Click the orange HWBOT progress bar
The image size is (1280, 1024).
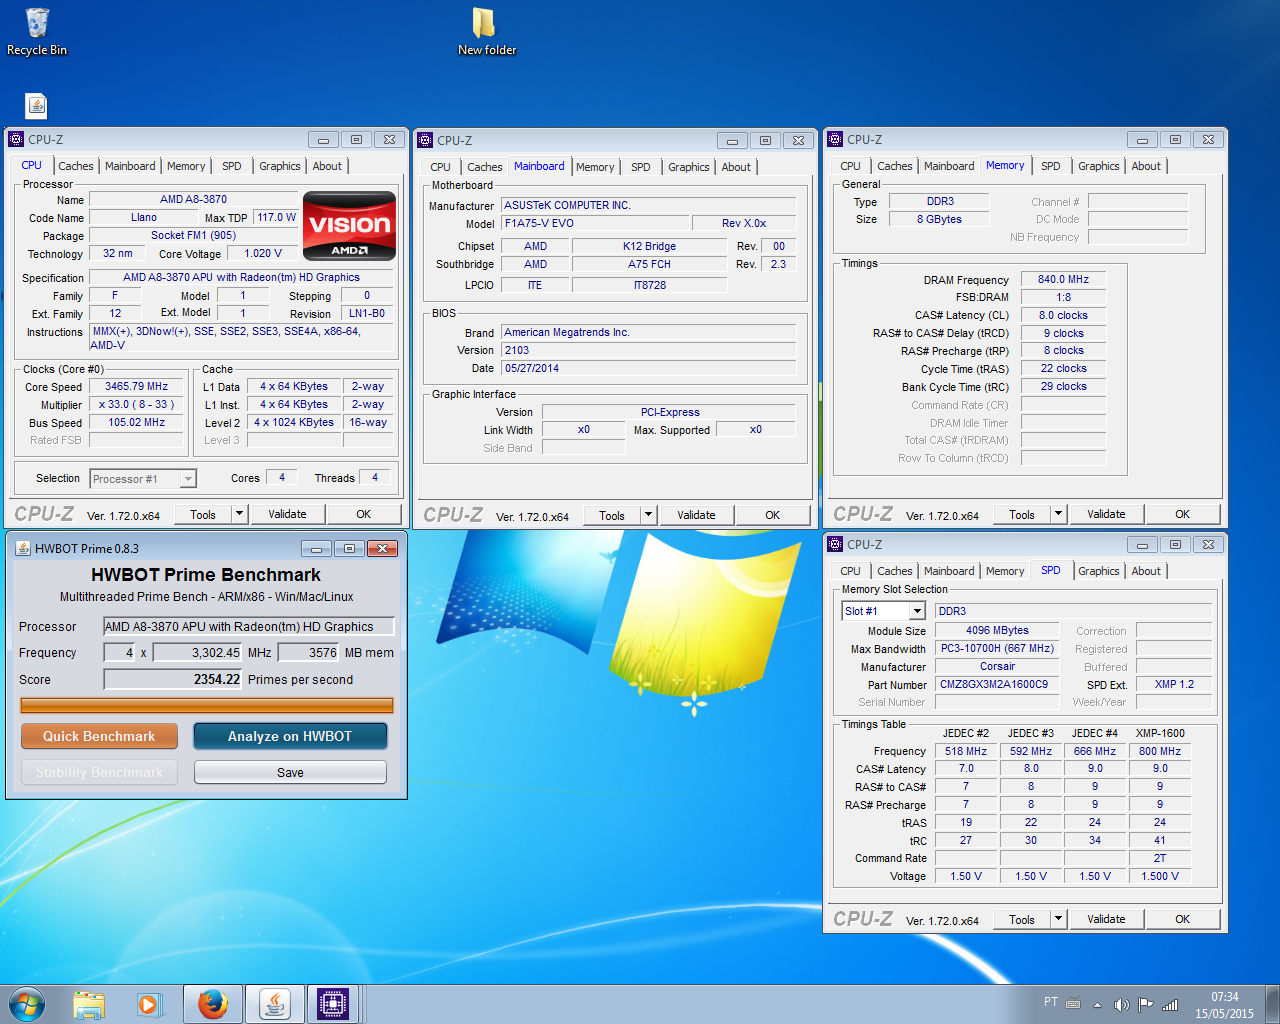click(x=207, y=705)
